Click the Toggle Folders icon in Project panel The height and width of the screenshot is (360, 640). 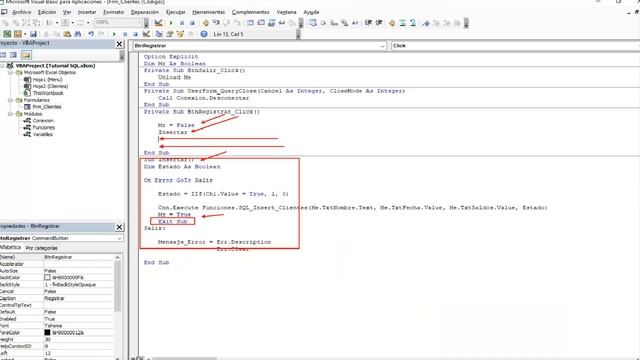(26, 55)
